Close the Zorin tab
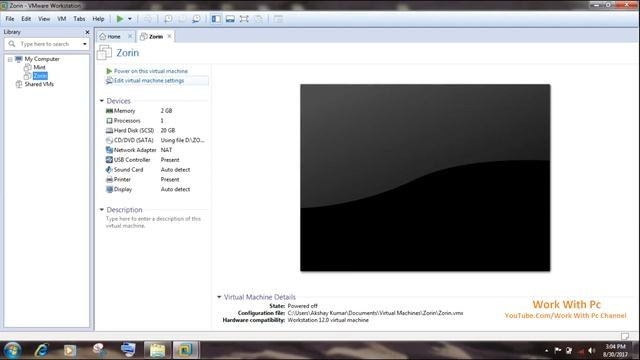The width and height of the screenshot is (640, 360). 169,36
